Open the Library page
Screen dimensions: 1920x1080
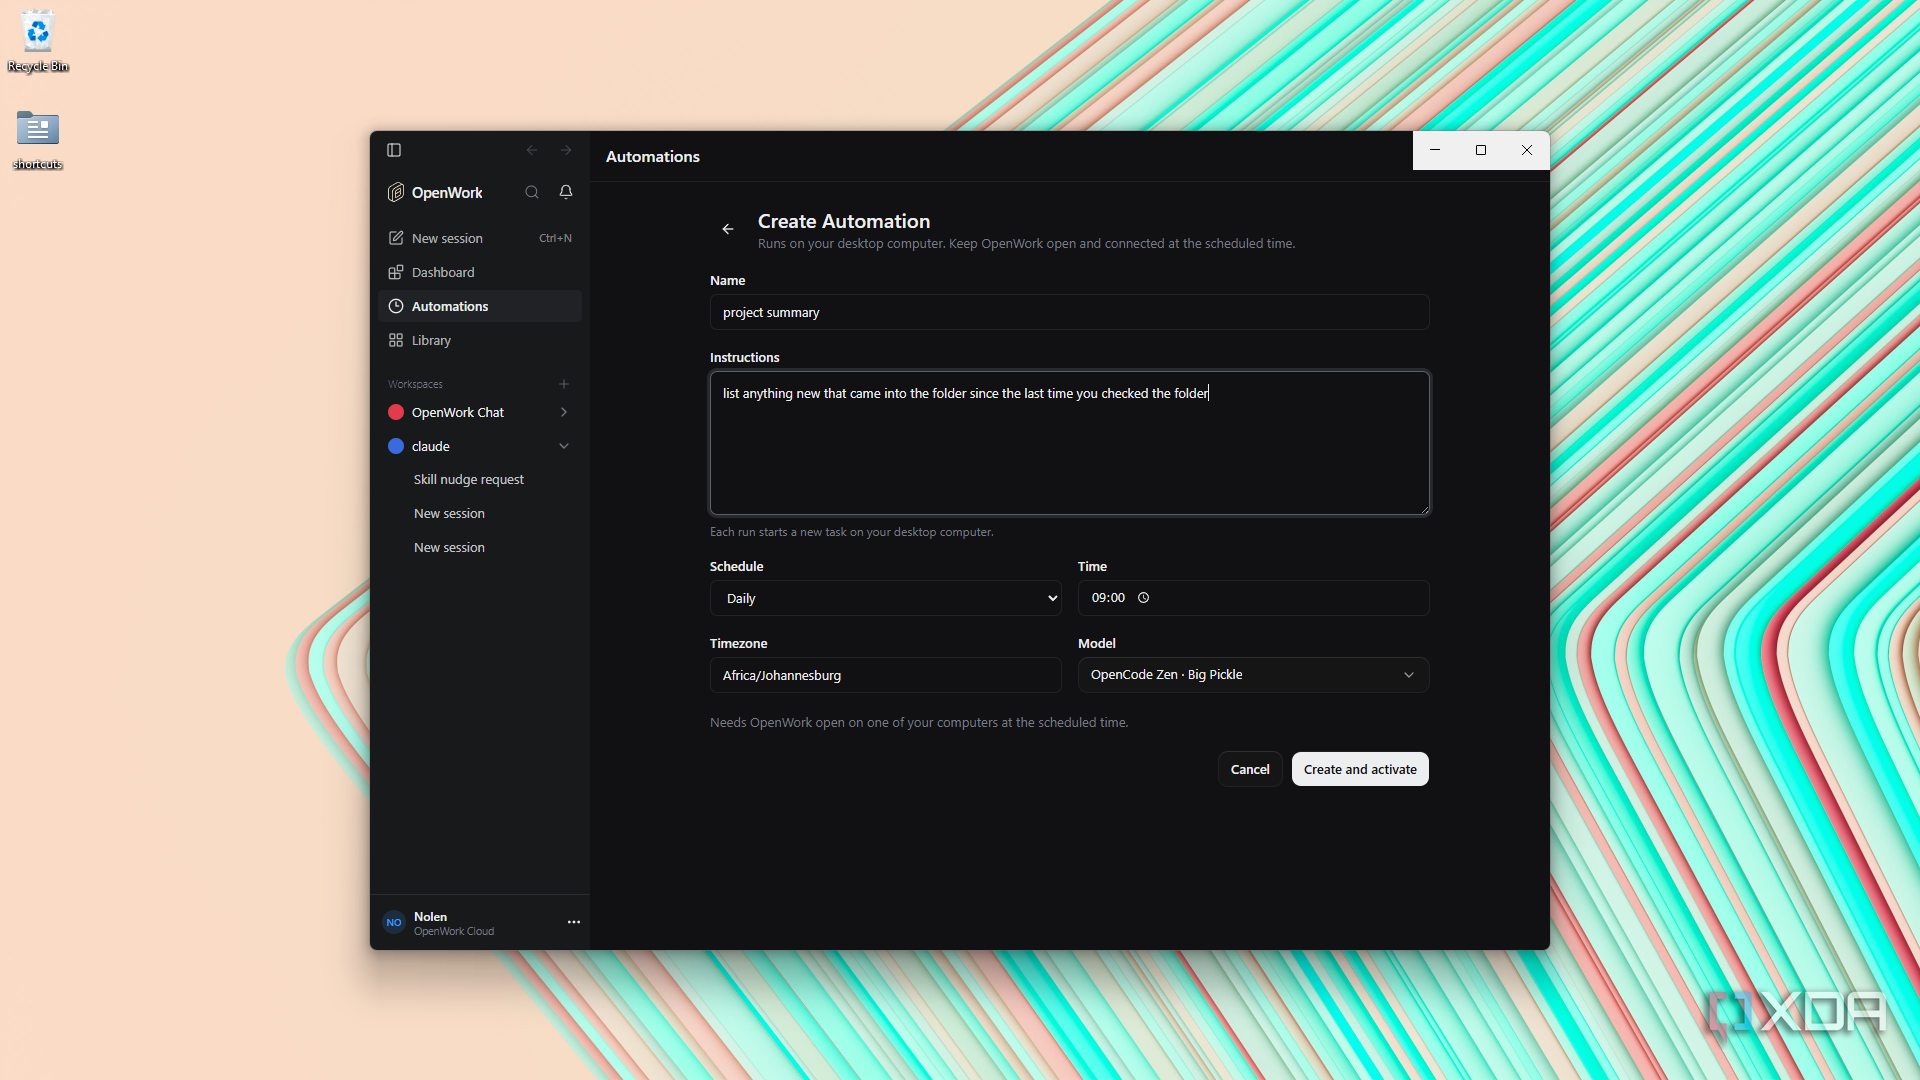coord(480,340)
